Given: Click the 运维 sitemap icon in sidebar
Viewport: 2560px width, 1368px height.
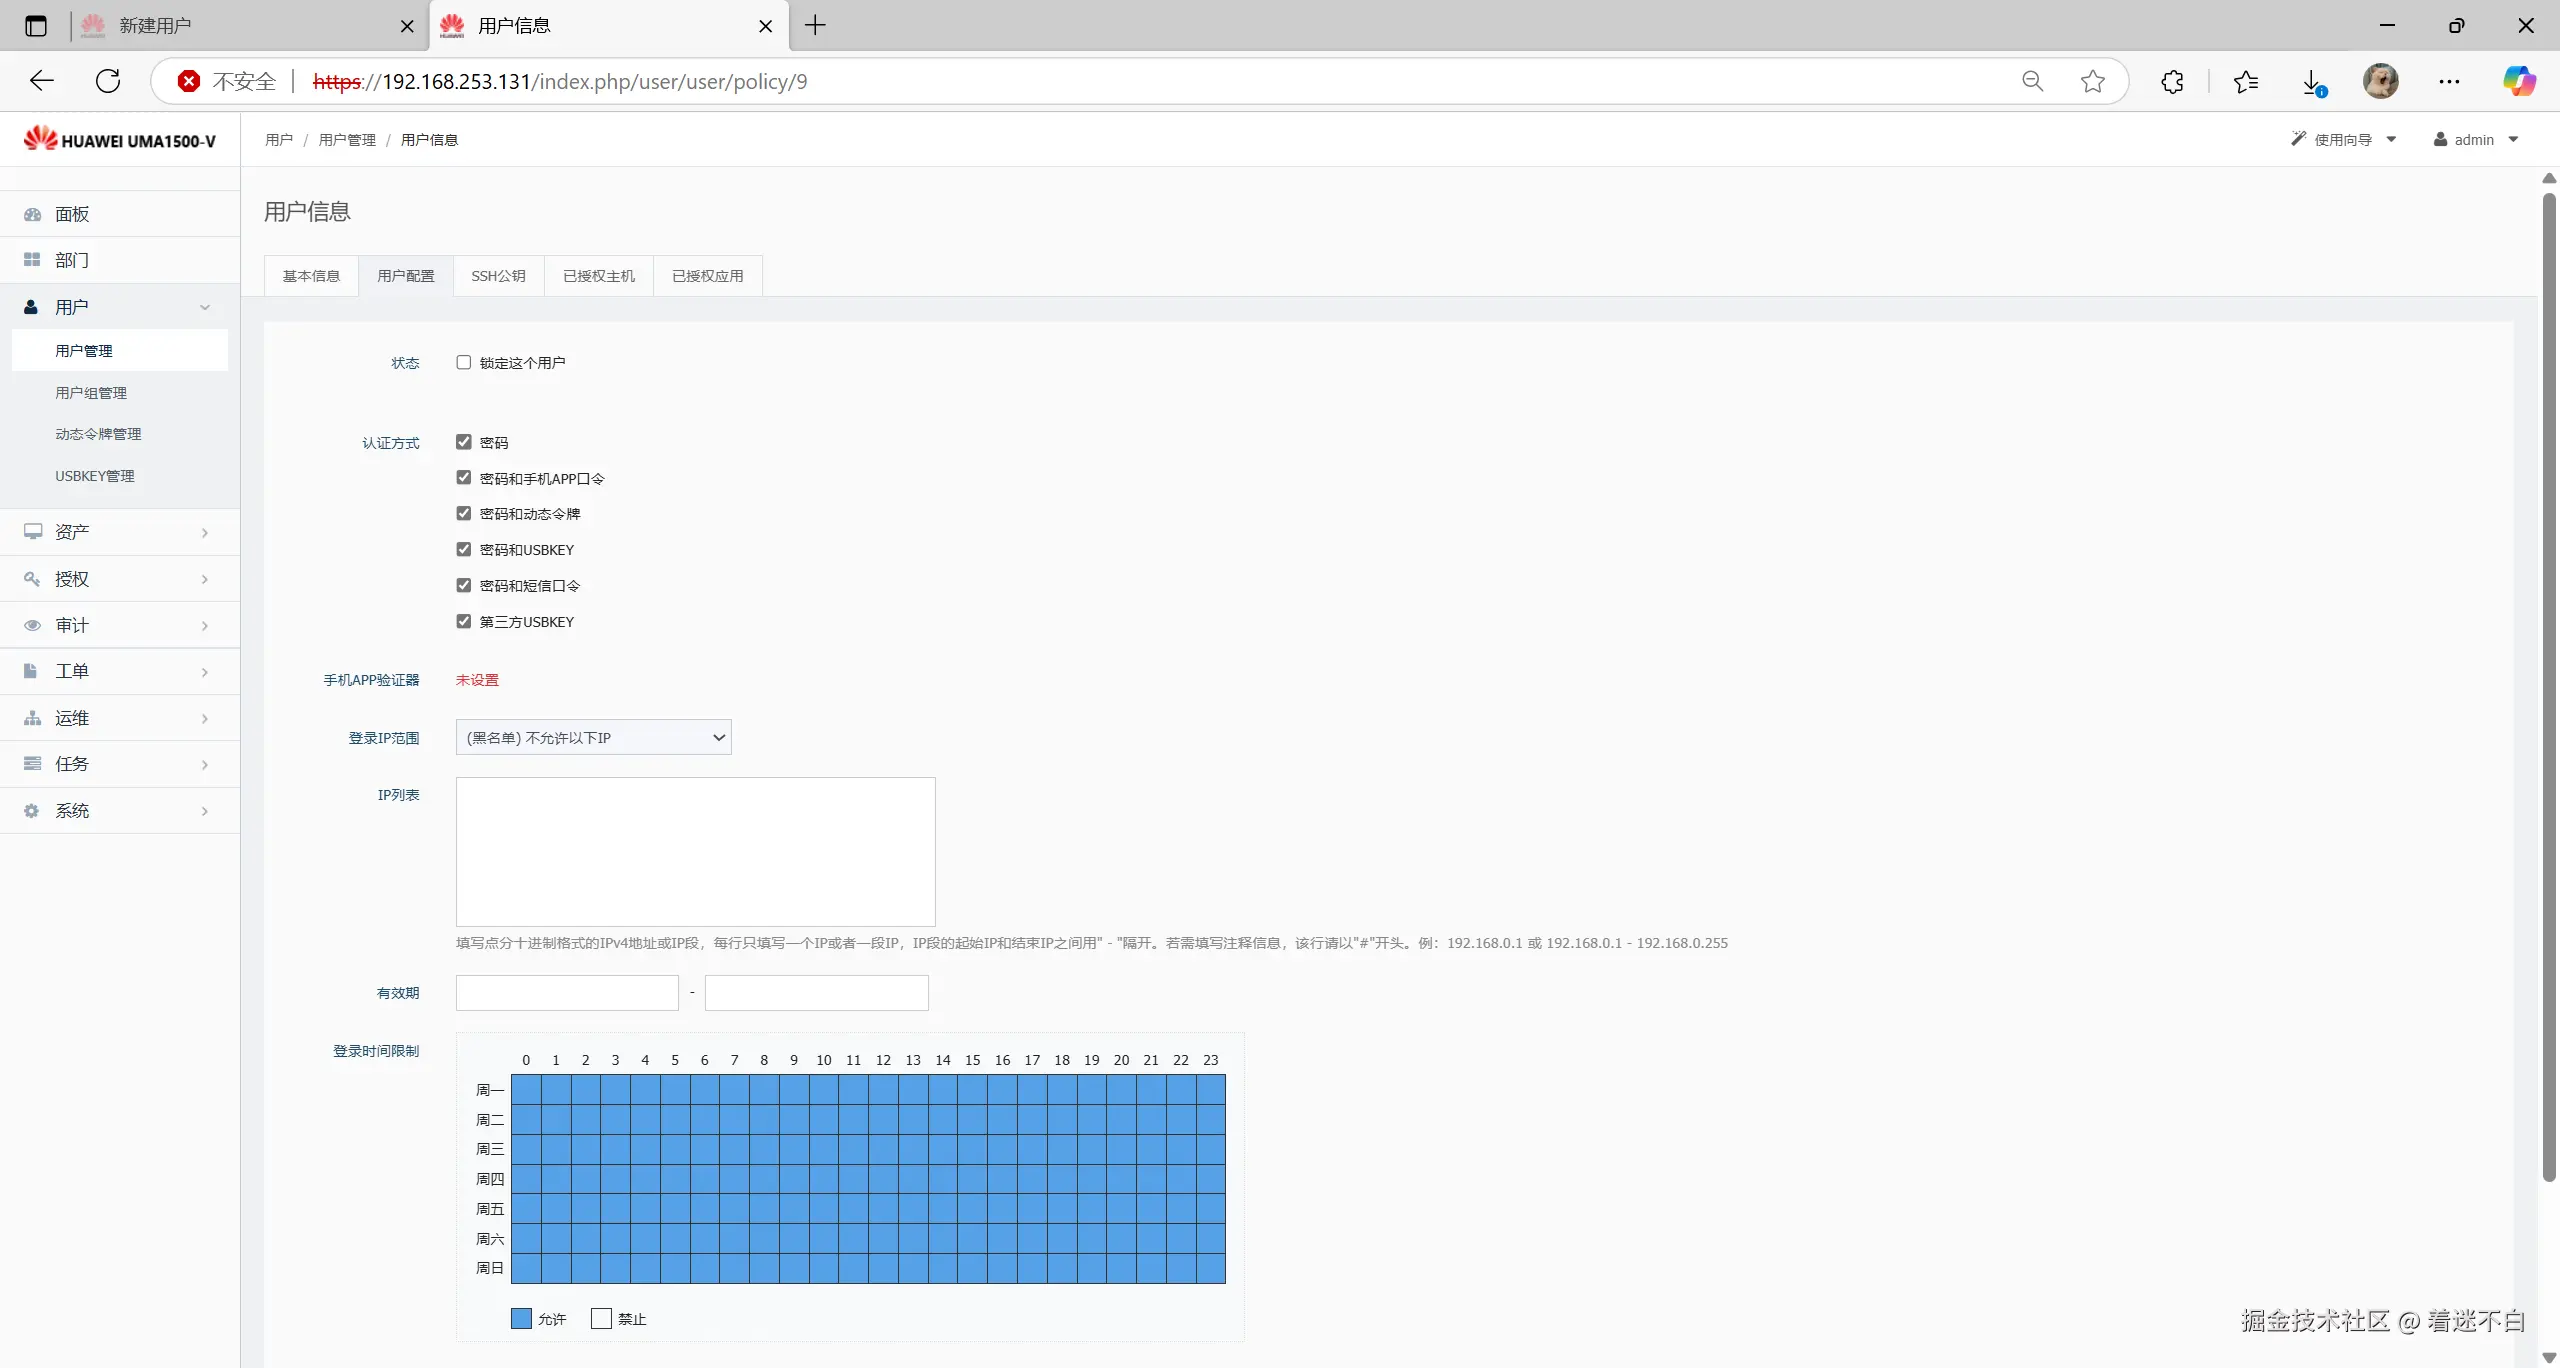Looking at the screenshot, I should click(32, 718).
